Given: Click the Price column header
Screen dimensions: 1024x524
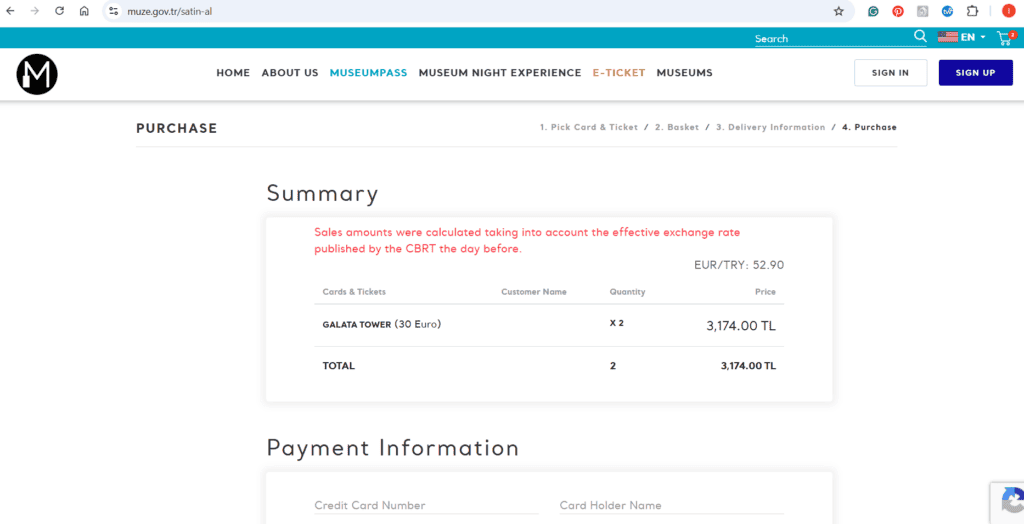Looking at the screenshot, I should point(765,292).
